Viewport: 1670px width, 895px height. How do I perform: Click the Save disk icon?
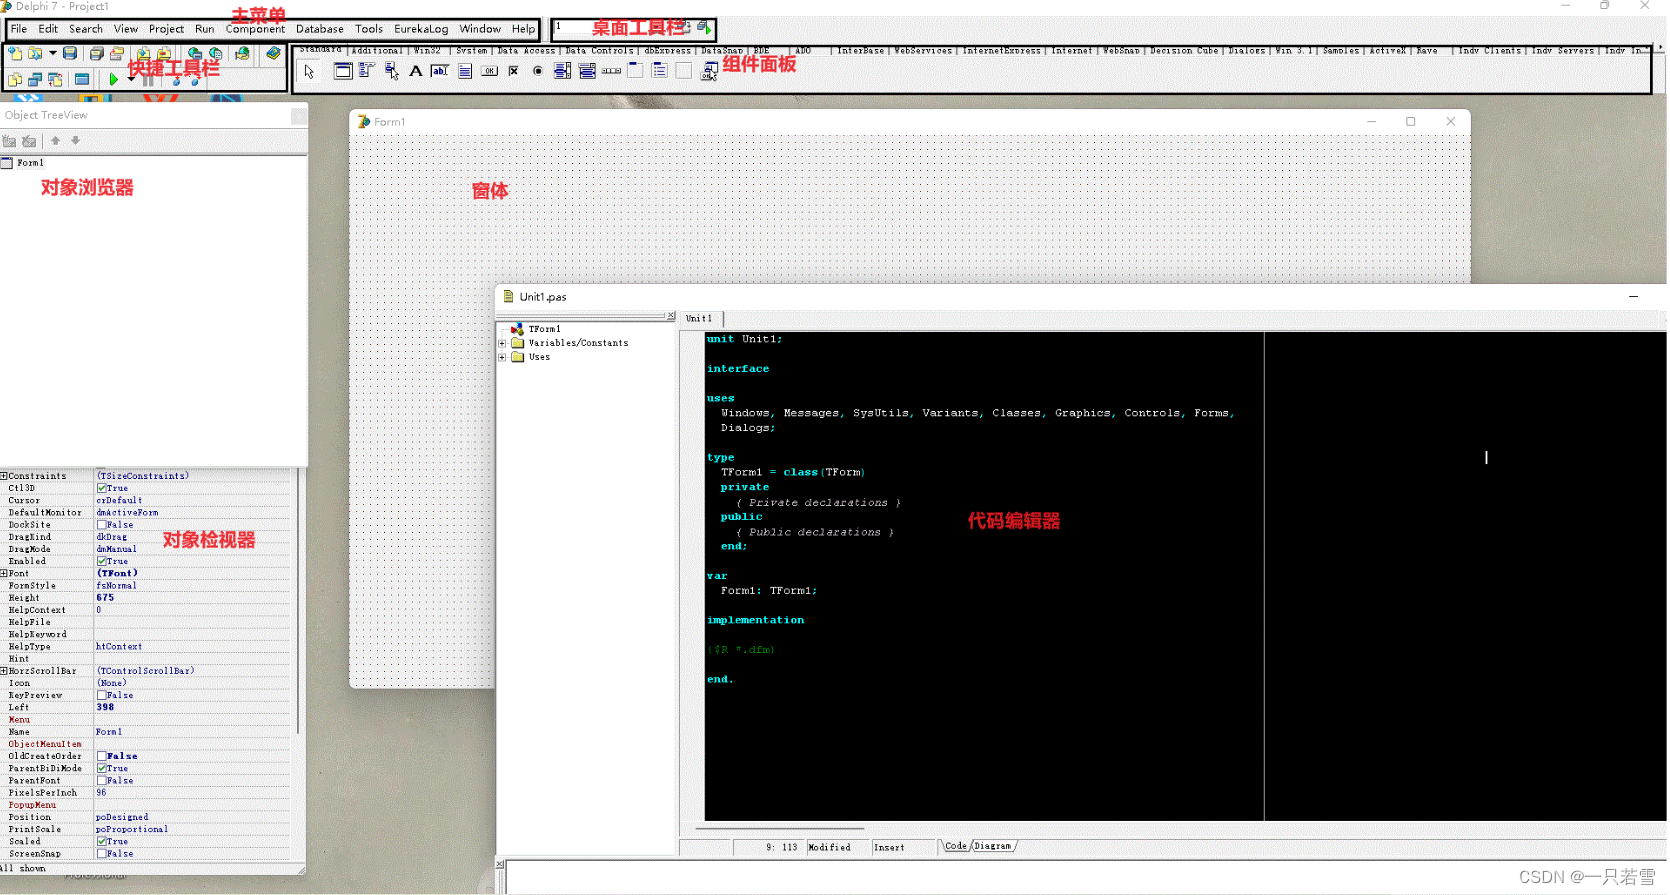pyautogui.click(x=70, y=53)
